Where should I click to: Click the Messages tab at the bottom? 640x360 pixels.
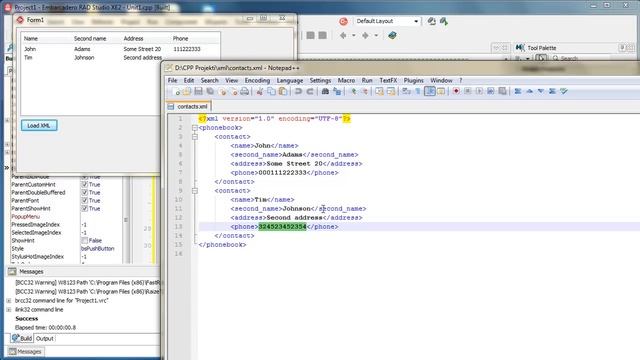(26, 351)
